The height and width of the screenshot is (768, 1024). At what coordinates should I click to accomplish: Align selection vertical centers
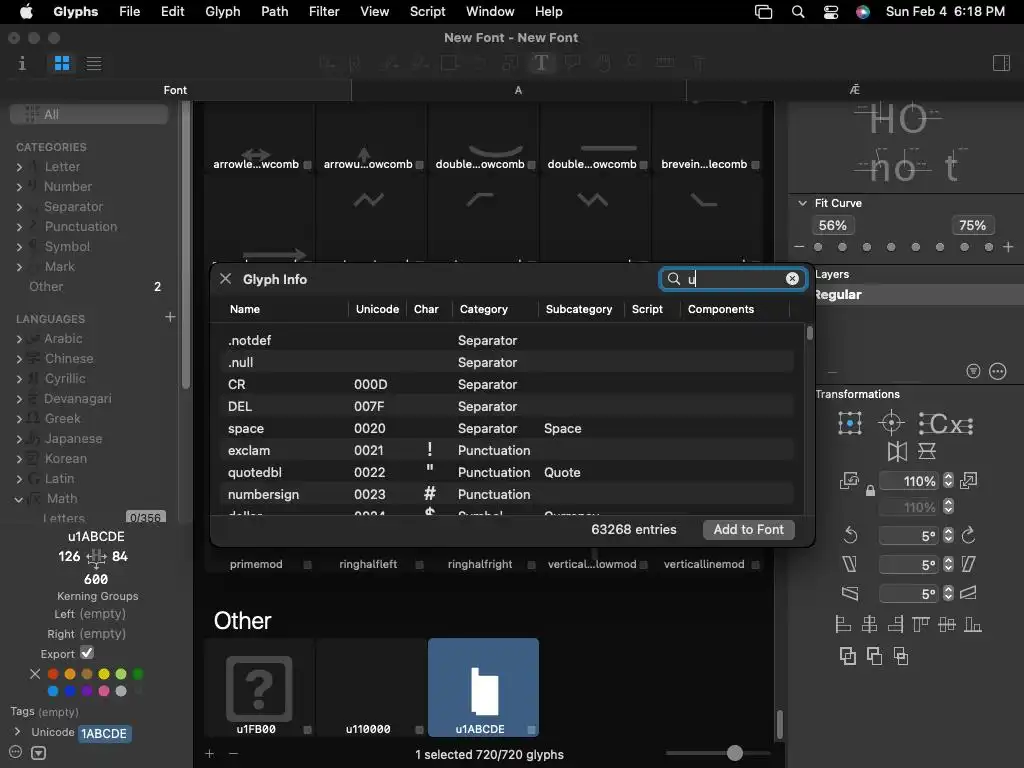[947, 625]
